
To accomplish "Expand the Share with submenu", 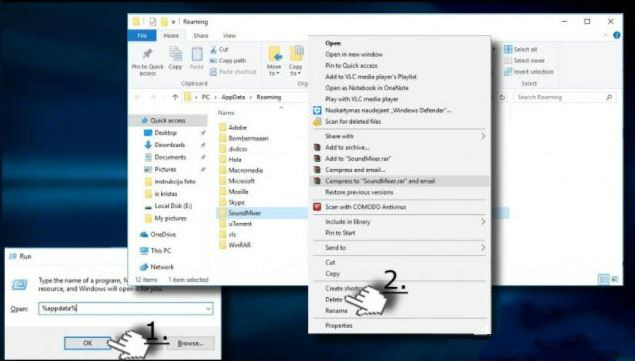I will coord(400,136).
